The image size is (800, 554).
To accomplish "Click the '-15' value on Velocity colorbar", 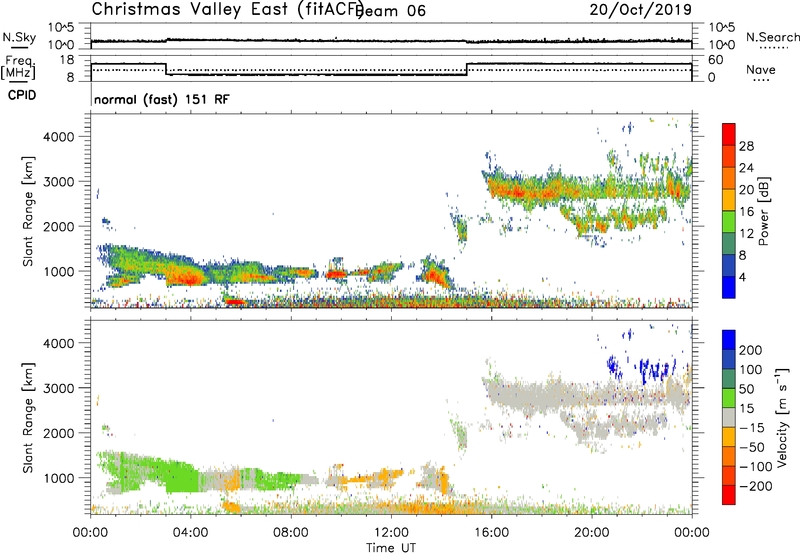I will click(752, 427).
